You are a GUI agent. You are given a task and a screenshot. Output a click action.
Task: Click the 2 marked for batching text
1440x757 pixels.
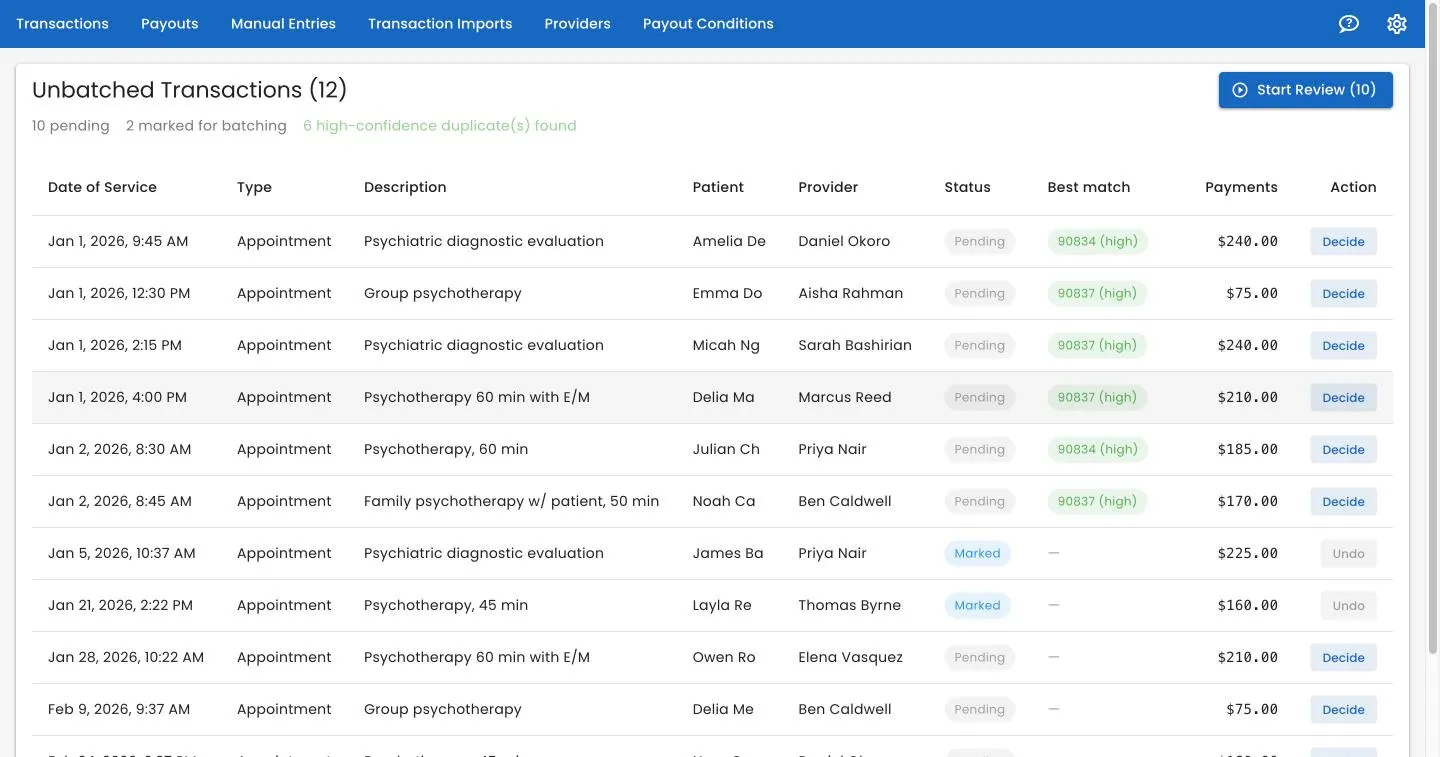tap(206, 126)
